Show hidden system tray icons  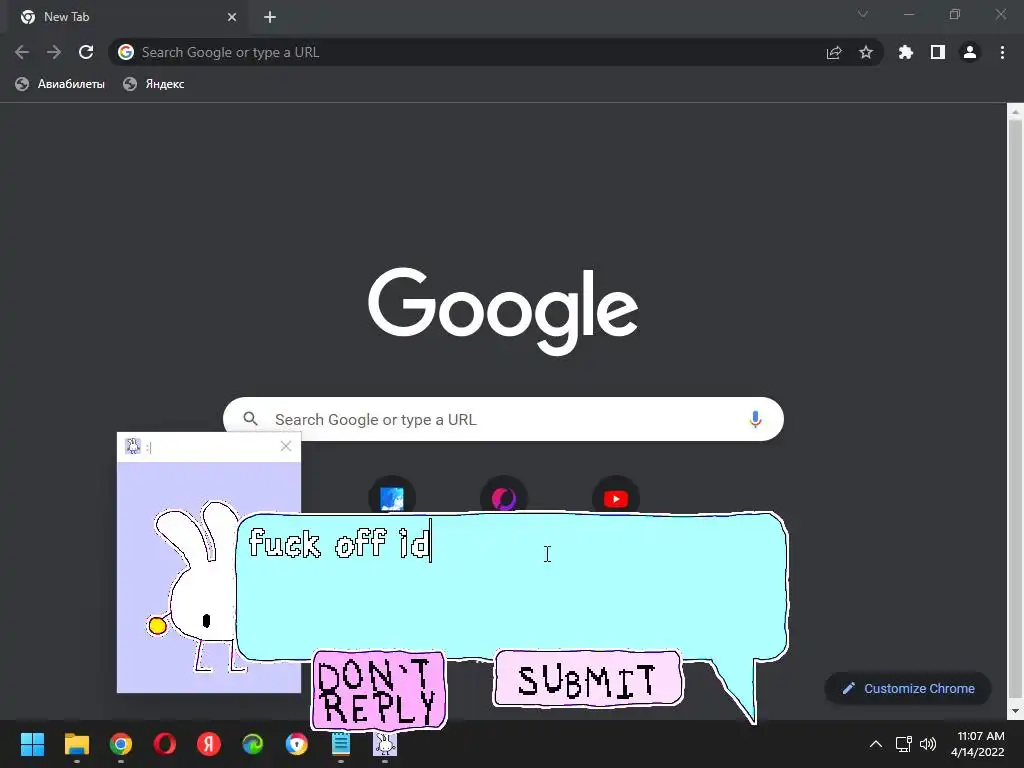coord(876,744)
